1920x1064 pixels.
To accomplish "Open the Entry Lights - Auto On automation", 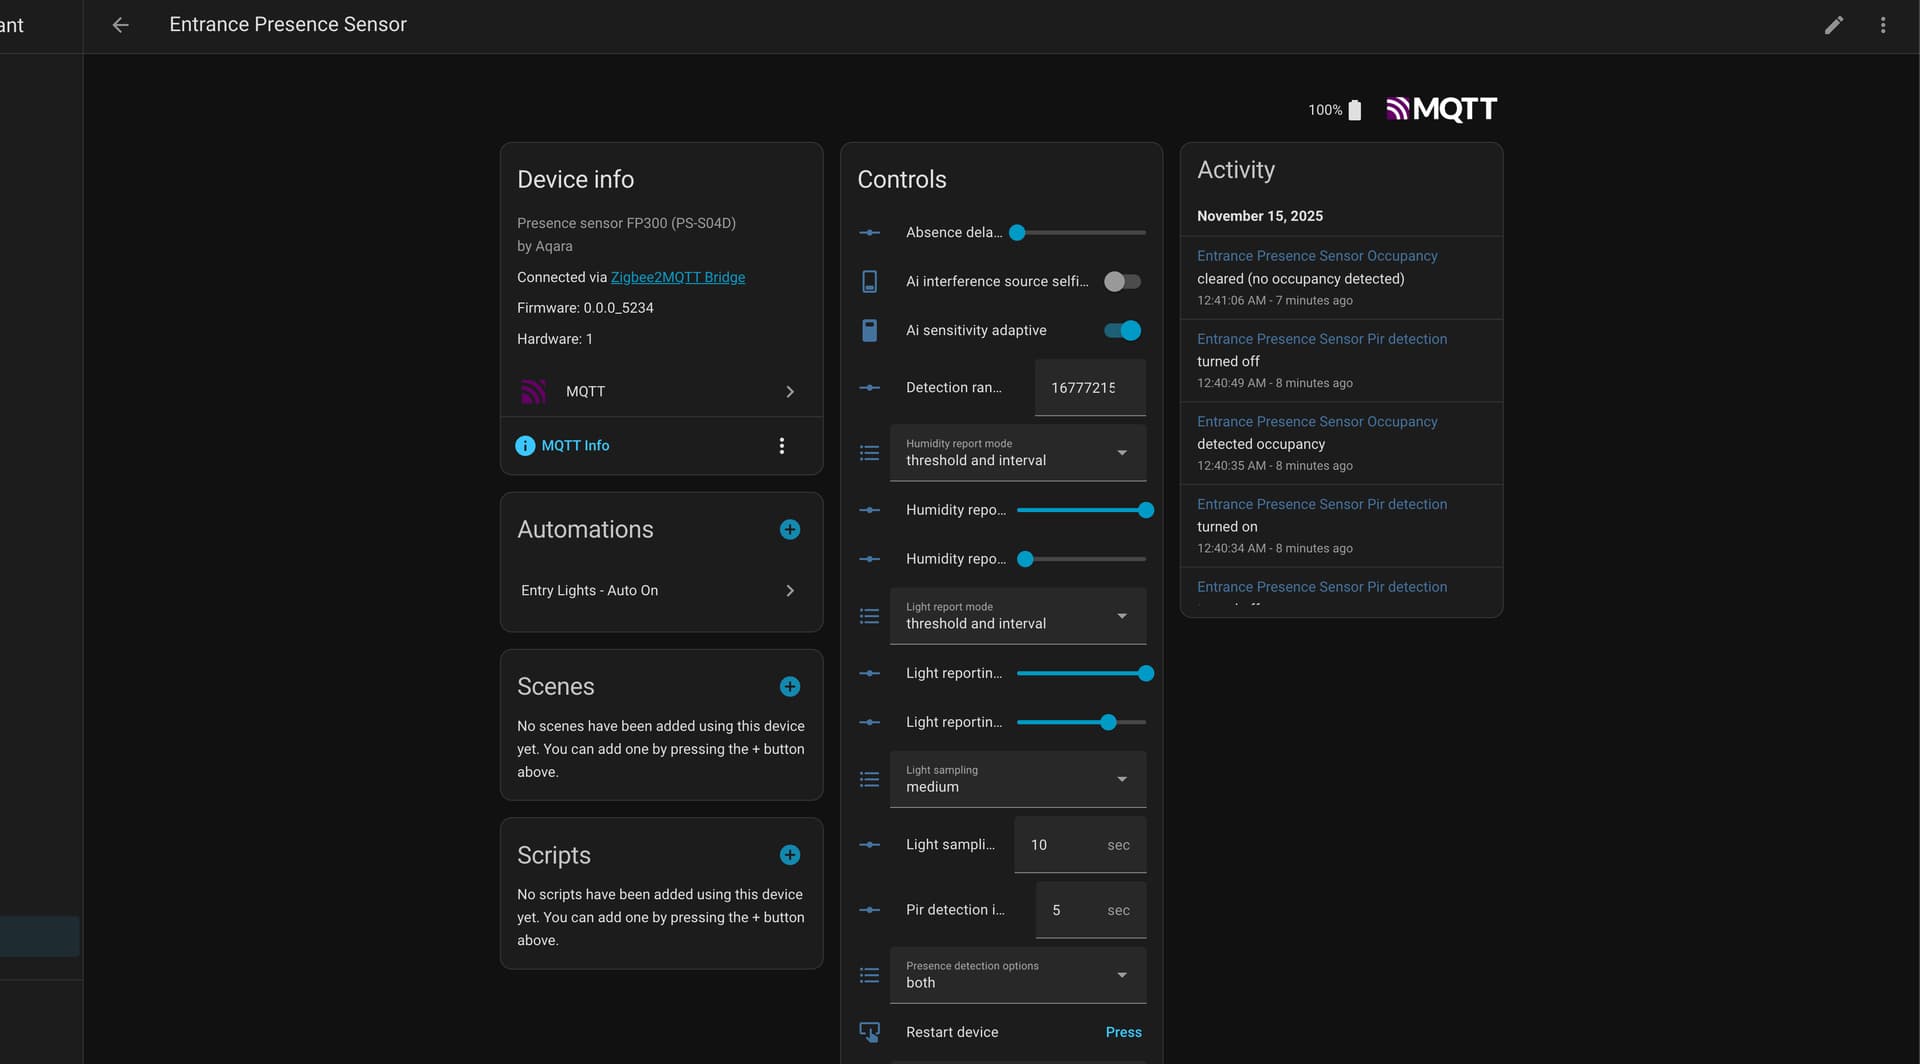I will (661, 591).
